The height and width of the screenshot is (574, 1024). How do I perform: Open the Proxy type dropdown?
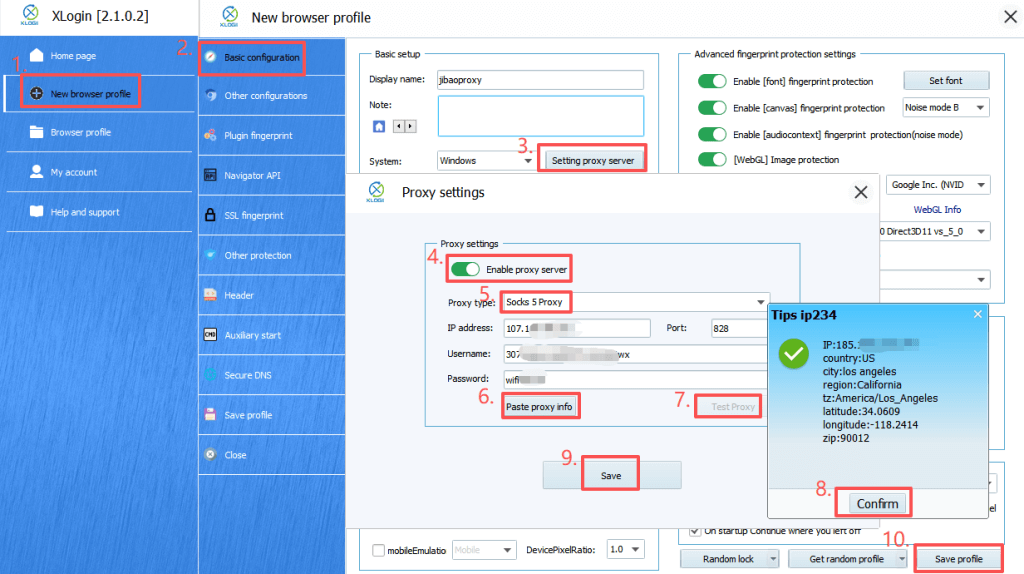pyautogui.click(x=636, y=302)
